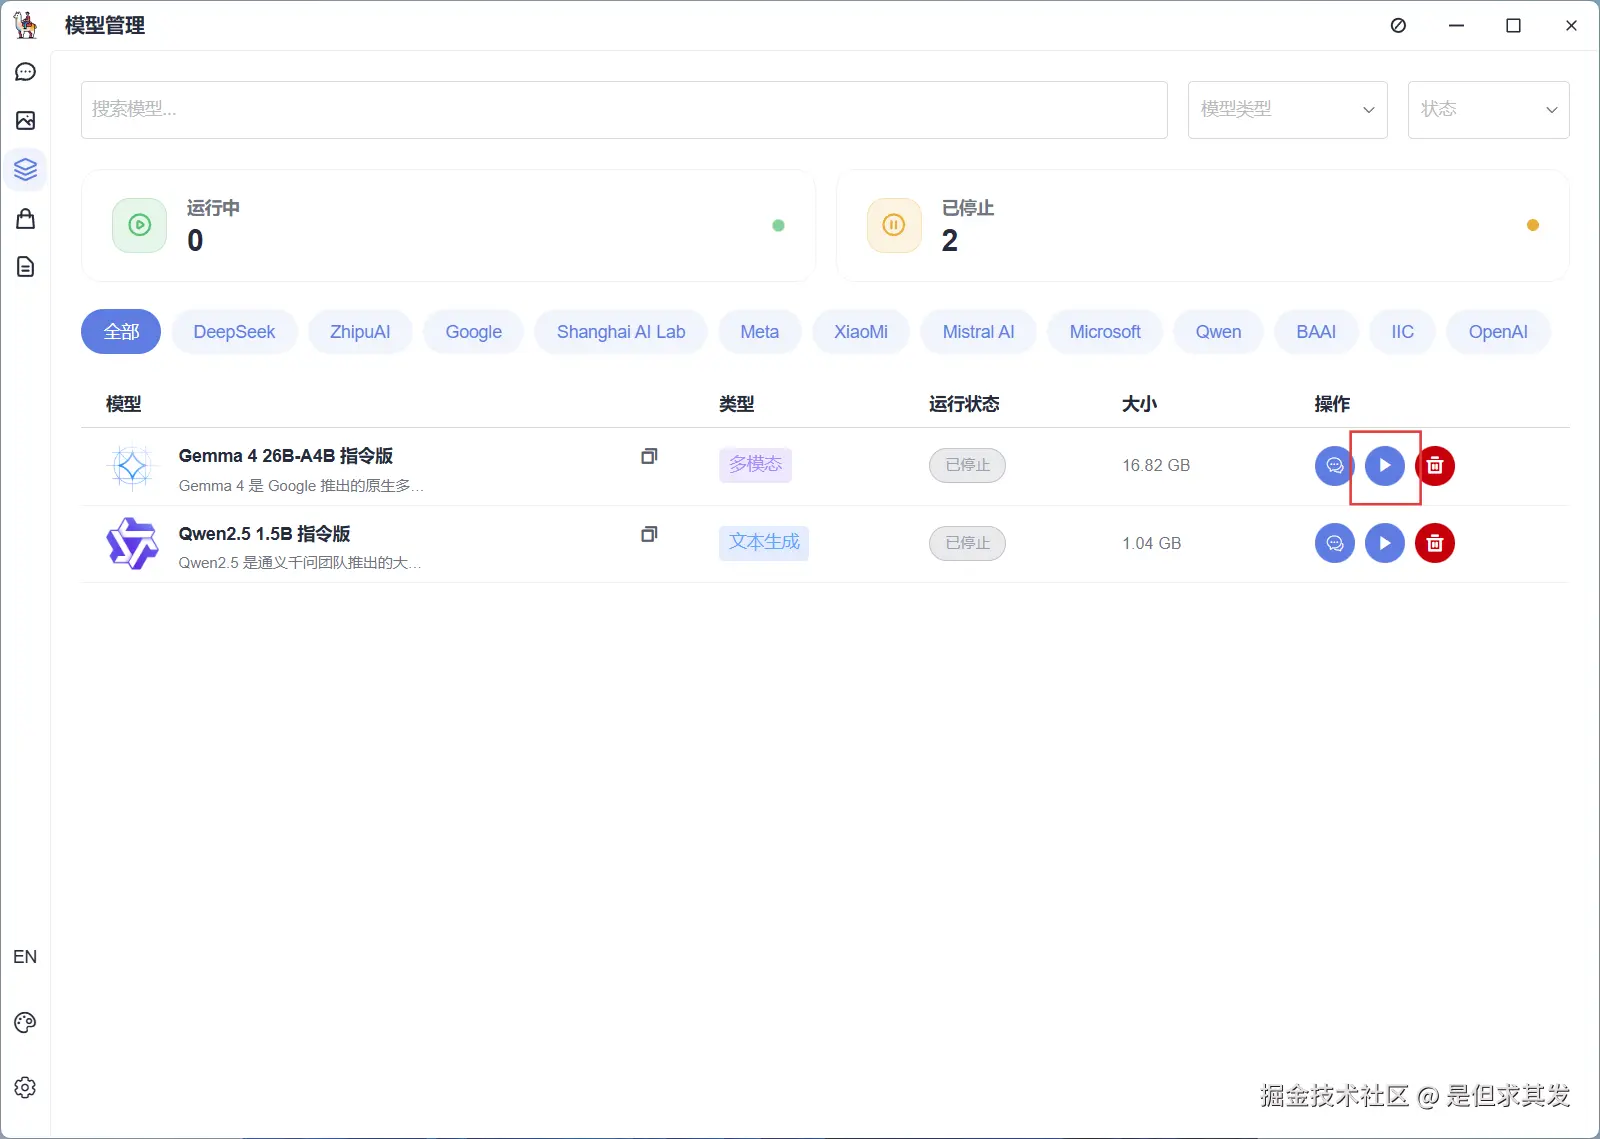The image size is (1600, 1139).
Task: Click the Mistral AI filter button
Action: [978, 331]
